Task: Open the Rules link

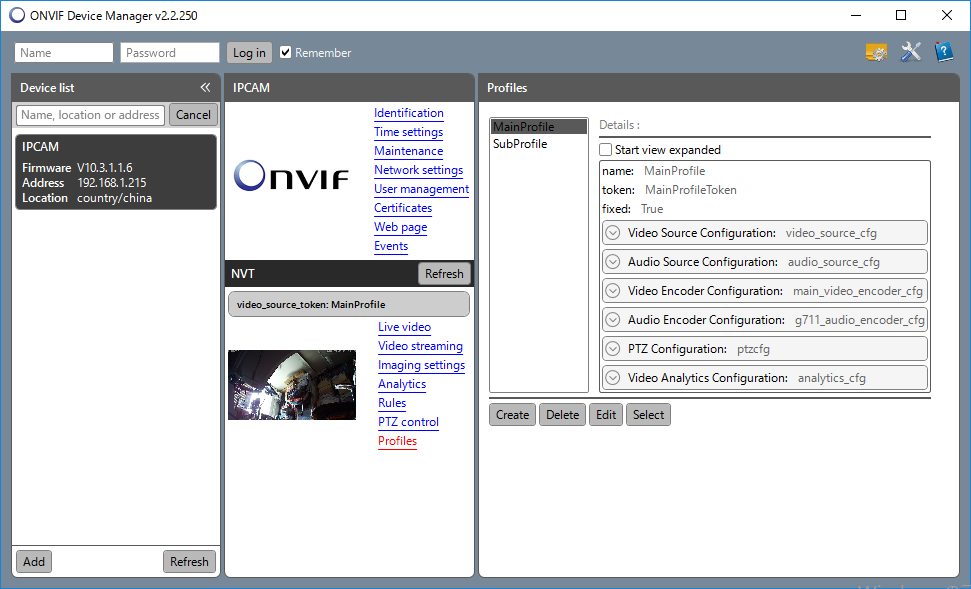Action: tap(393, 403)
